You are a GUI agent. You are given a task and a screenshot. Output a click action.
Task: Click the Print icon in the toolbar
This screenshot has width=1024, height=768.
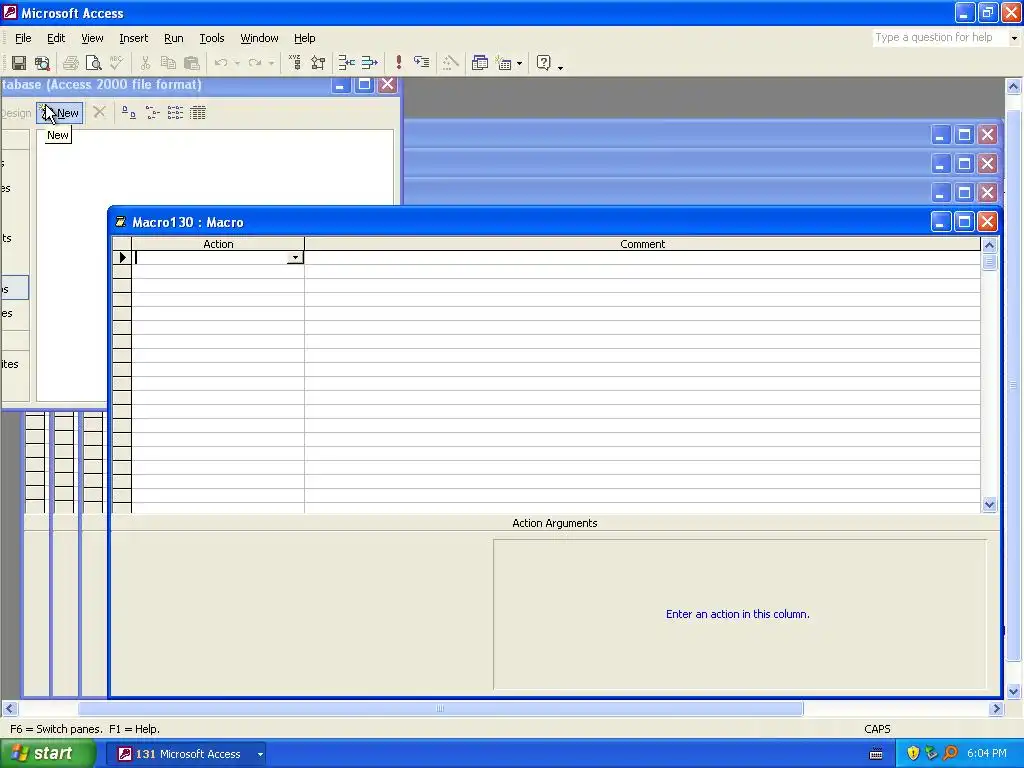(x=71, y=63)
